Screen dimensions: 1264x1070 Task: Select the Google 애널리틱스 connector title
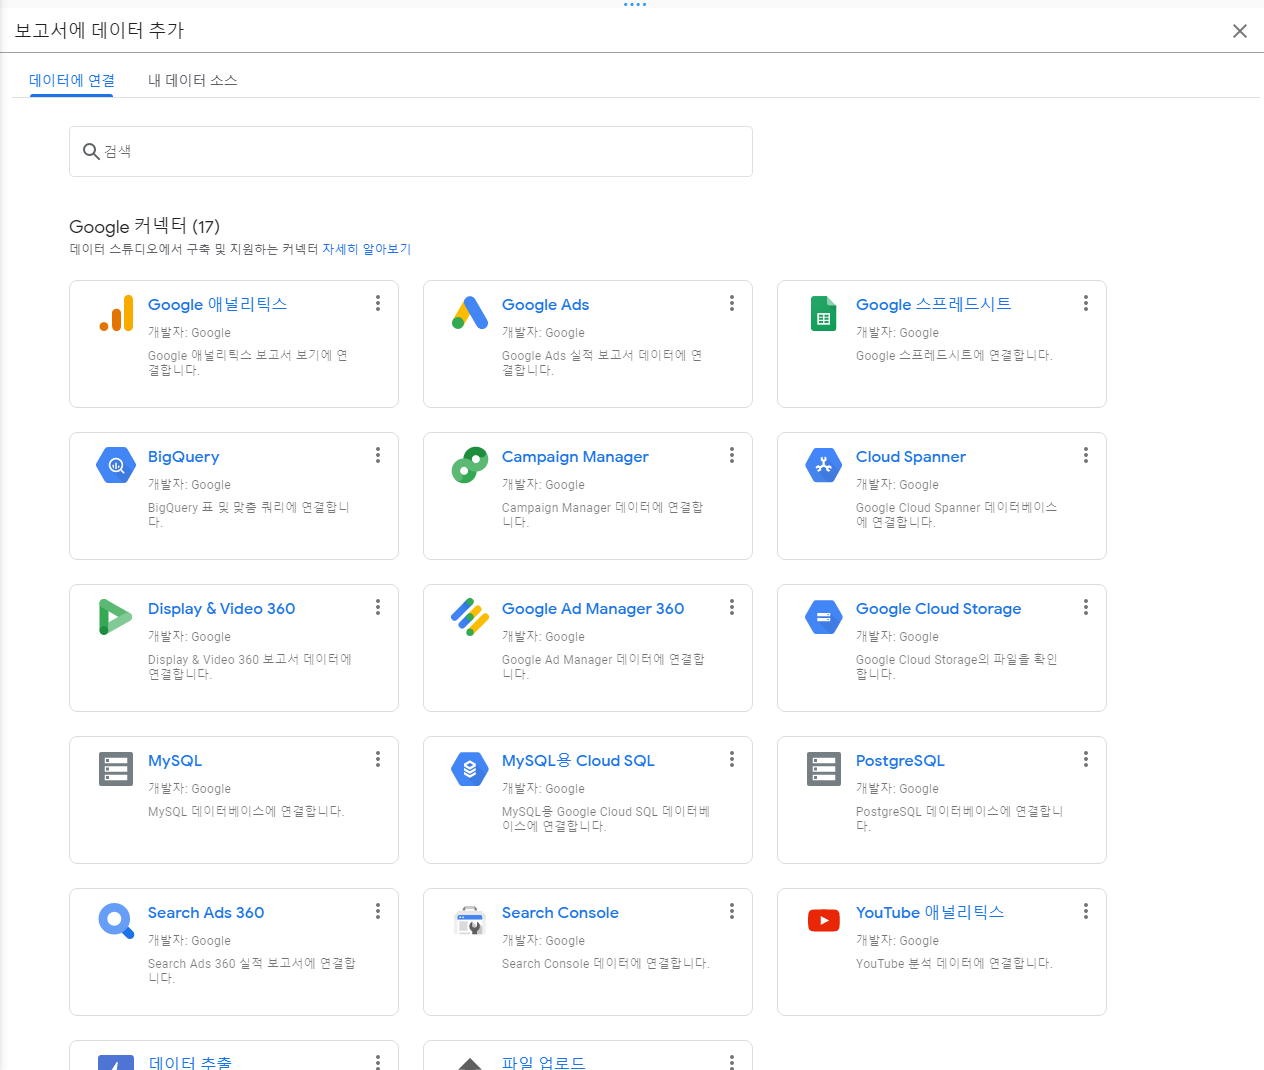click(x=217, y=304)
